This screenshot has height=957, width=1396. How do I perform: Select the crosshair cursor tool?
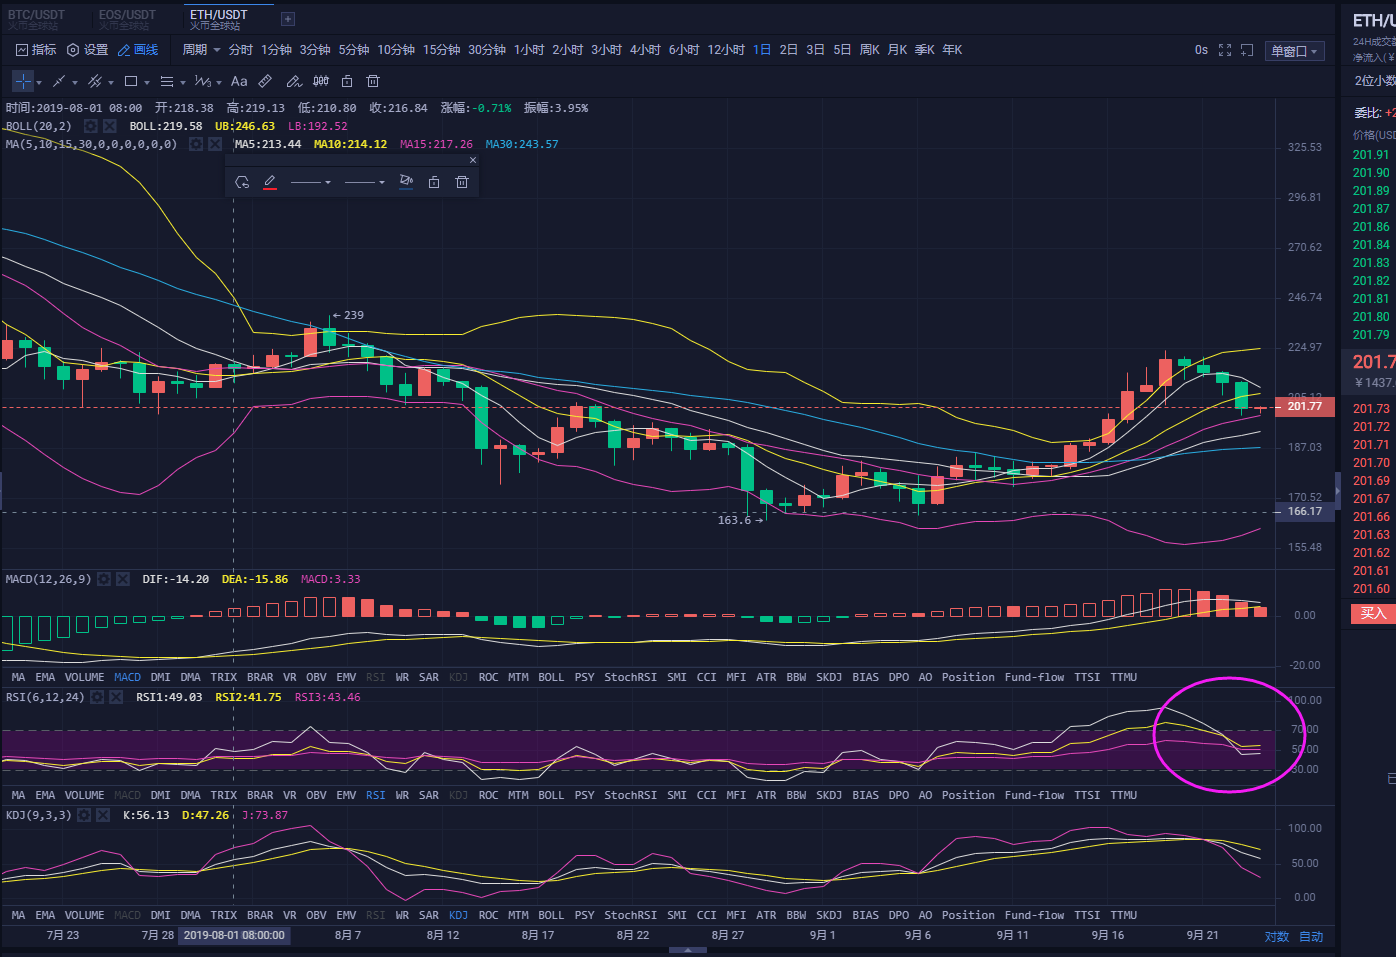[23, 81]
